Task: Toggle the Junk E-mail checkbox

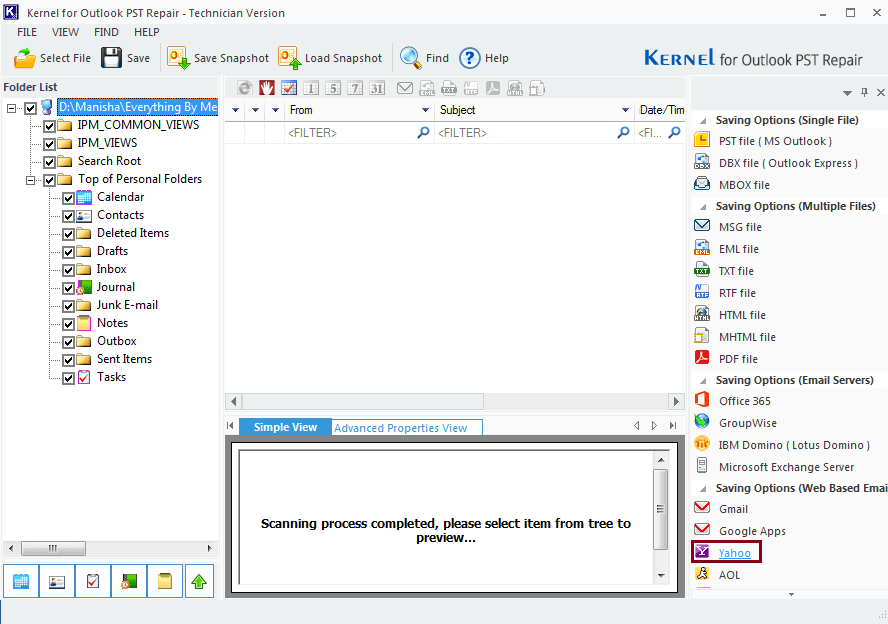Action: 69,306
